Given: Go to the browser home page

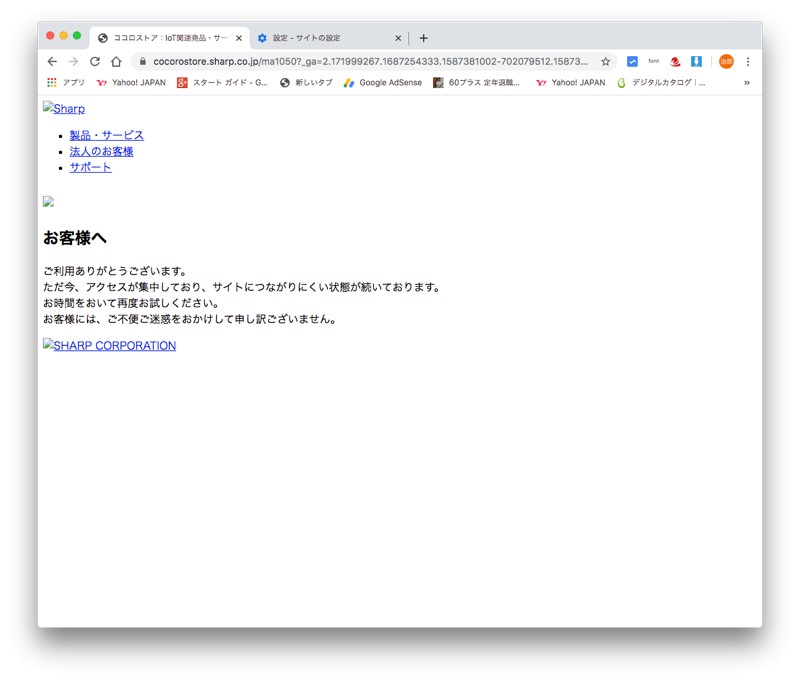Looking at the screenshot, I should 116,61.
